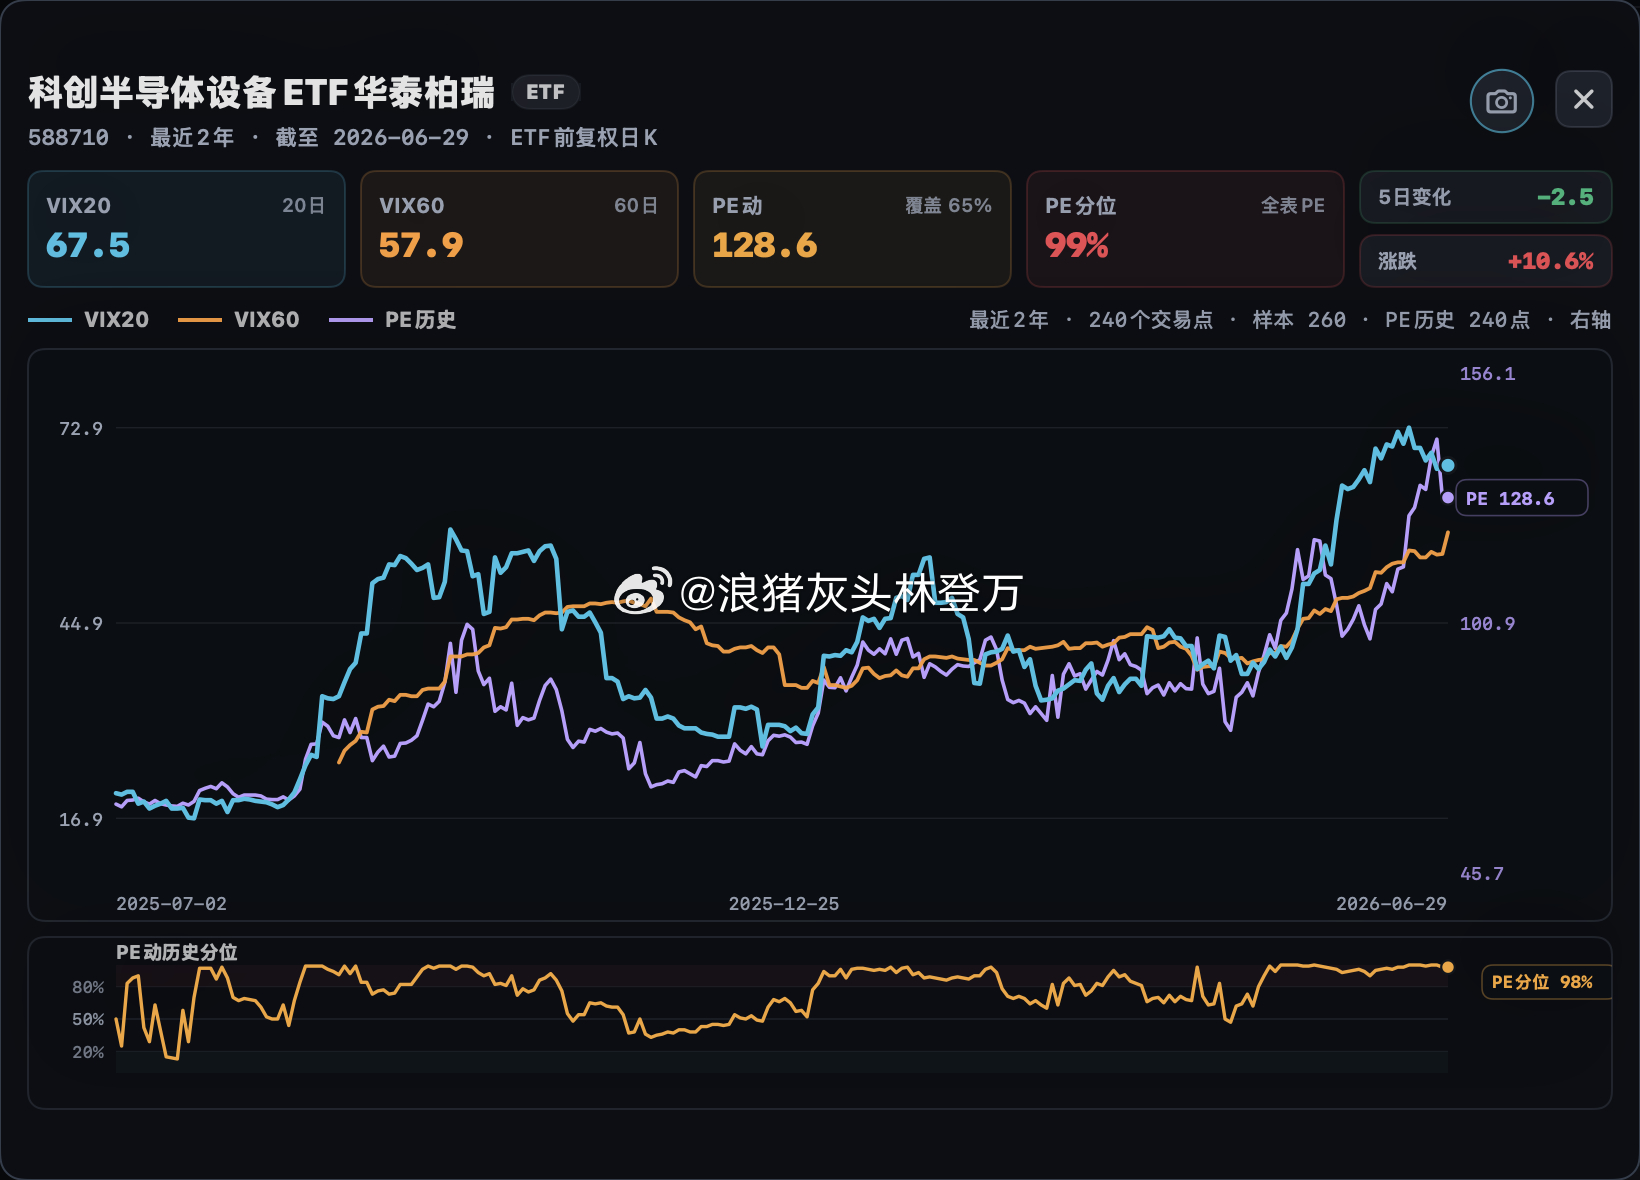The height and width of the screenshot is (1180, 1640).
Task: Click the fund code 588710
Action: (68, 138)
